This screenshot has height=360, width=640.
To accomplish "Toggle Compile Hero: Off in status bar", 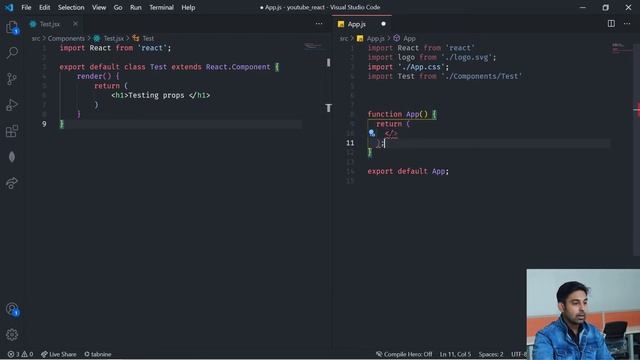I will (x=404, y=354).
